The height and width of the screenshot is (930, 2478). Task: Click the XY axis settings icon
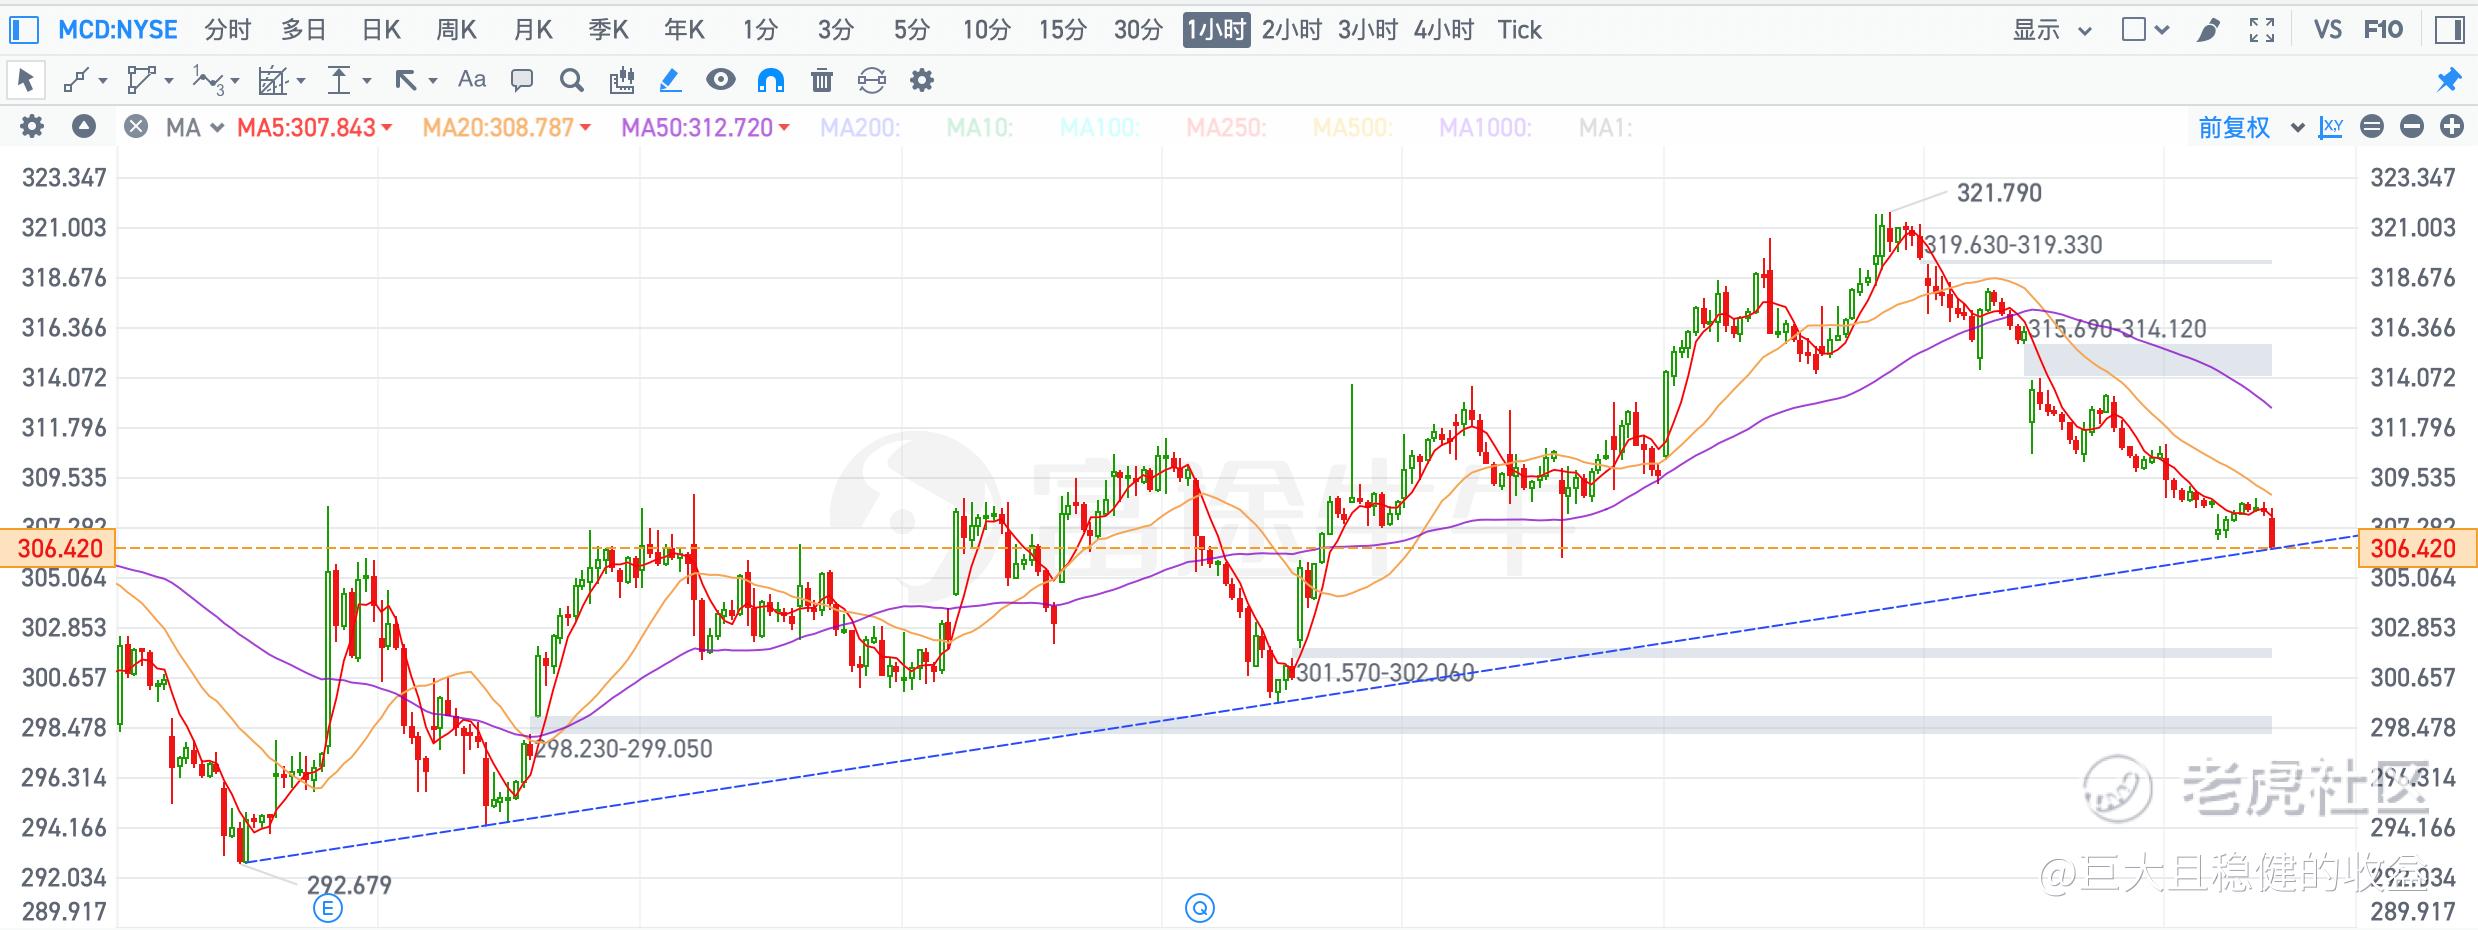click(x=2331, y=127)
